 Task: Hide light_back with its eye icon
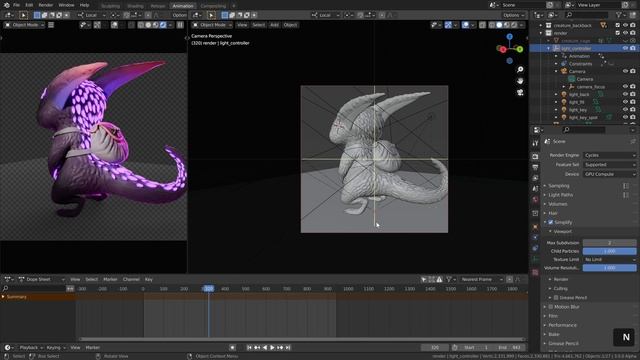[x=625, y=94]
